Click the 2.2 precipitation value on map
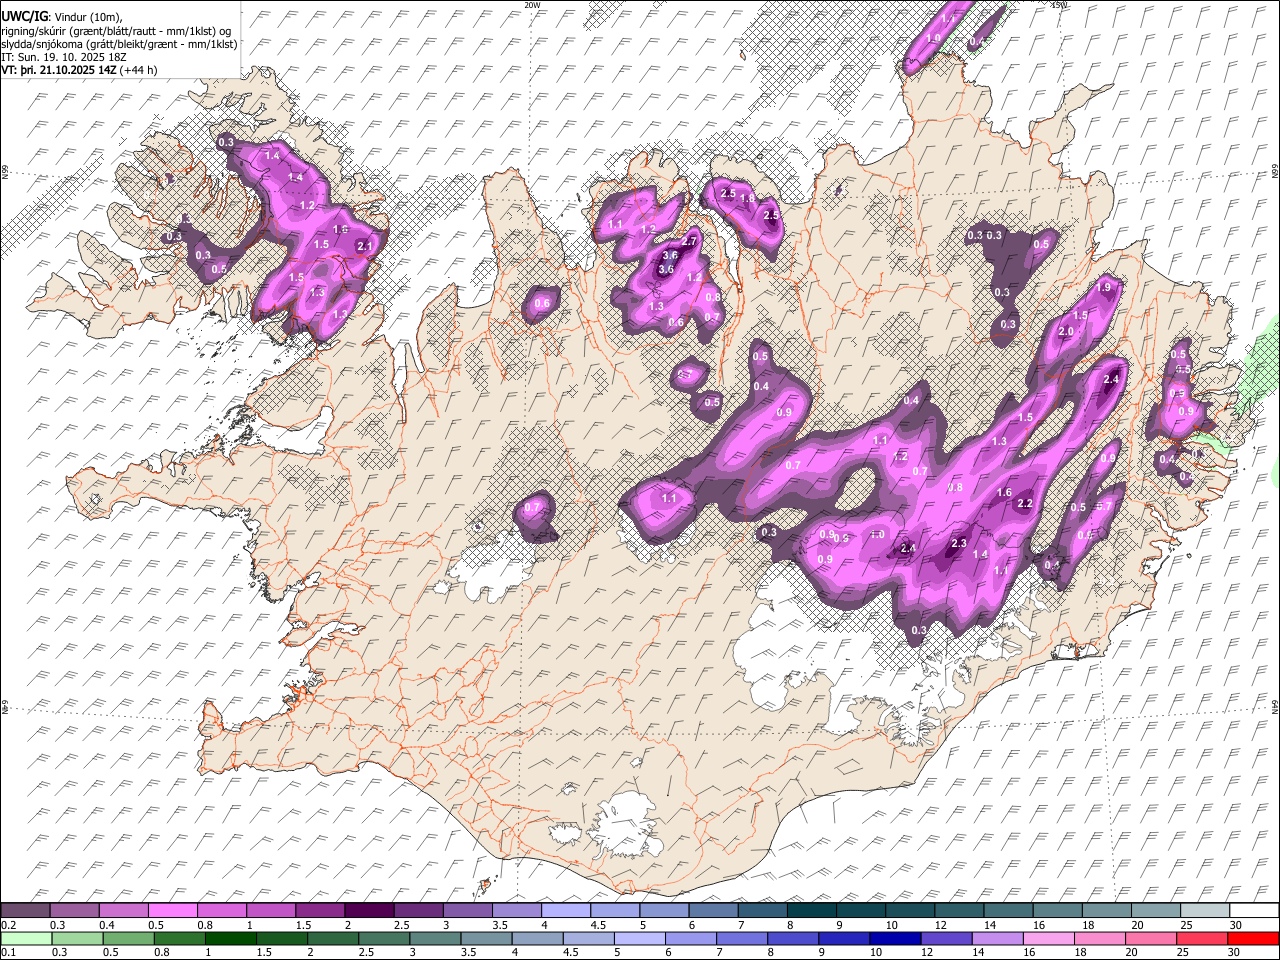This screenshot has height=960, width=1280. (1025, 504)
